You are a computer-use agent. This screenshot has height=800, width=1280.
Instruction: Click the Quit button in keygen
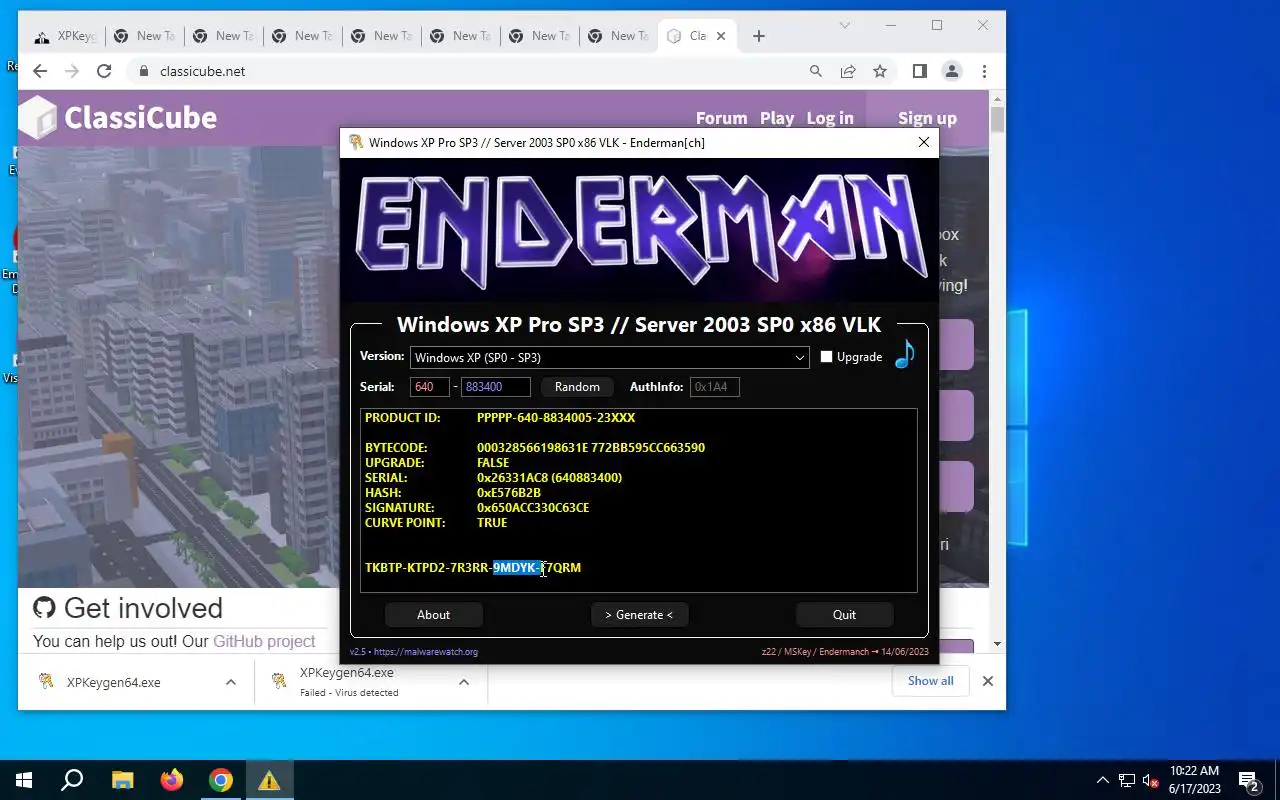click(844, 615)
